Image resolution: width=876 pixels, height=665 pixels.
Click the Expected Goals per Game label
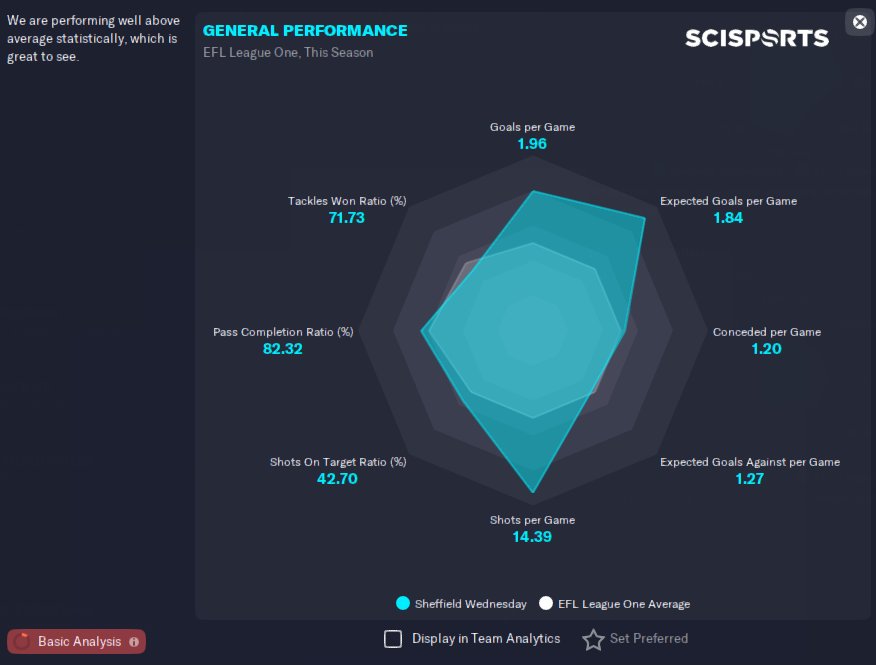click(x=728, y=201)
